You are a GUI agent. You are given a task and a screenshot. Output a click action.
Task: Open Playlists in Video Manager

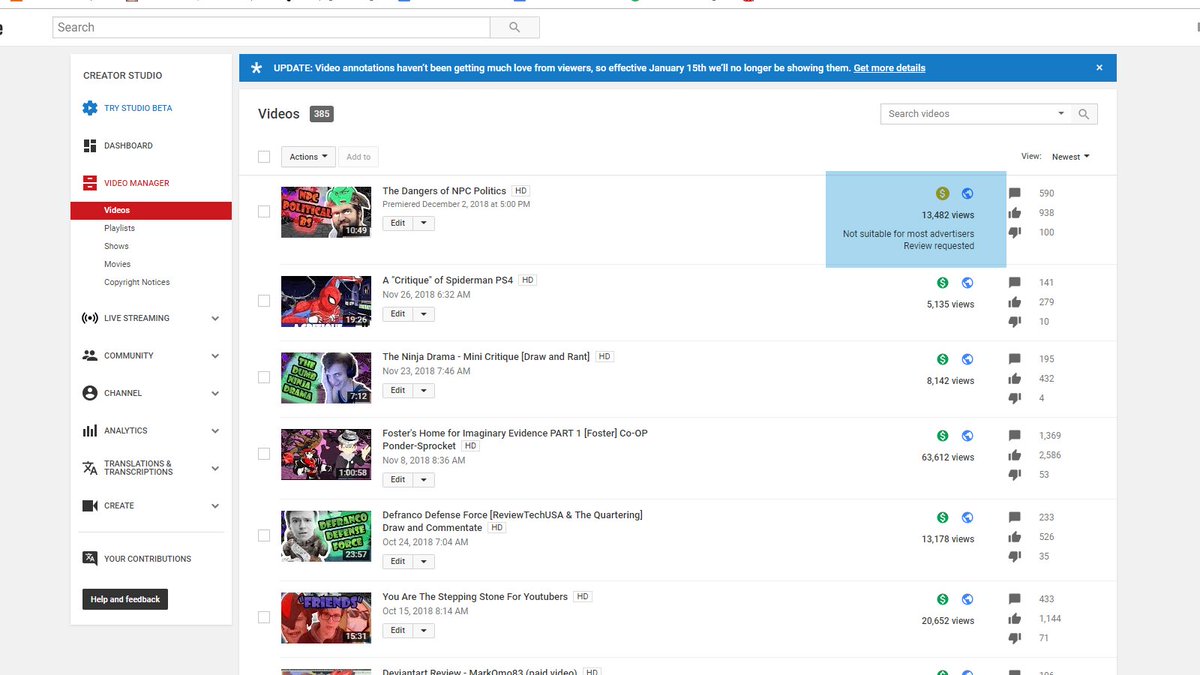pos(120,229)
